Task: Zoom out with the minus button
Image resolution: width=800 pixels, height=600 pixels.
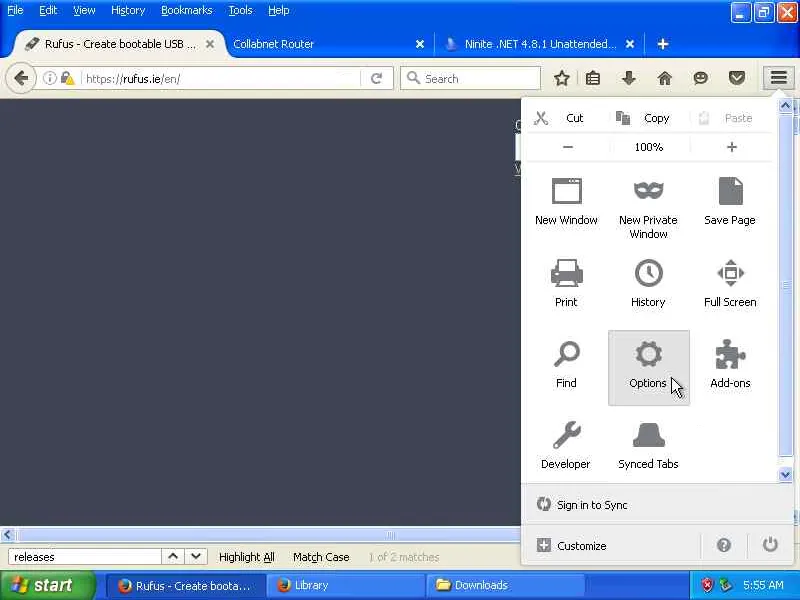Action: (x=568, y=147)
